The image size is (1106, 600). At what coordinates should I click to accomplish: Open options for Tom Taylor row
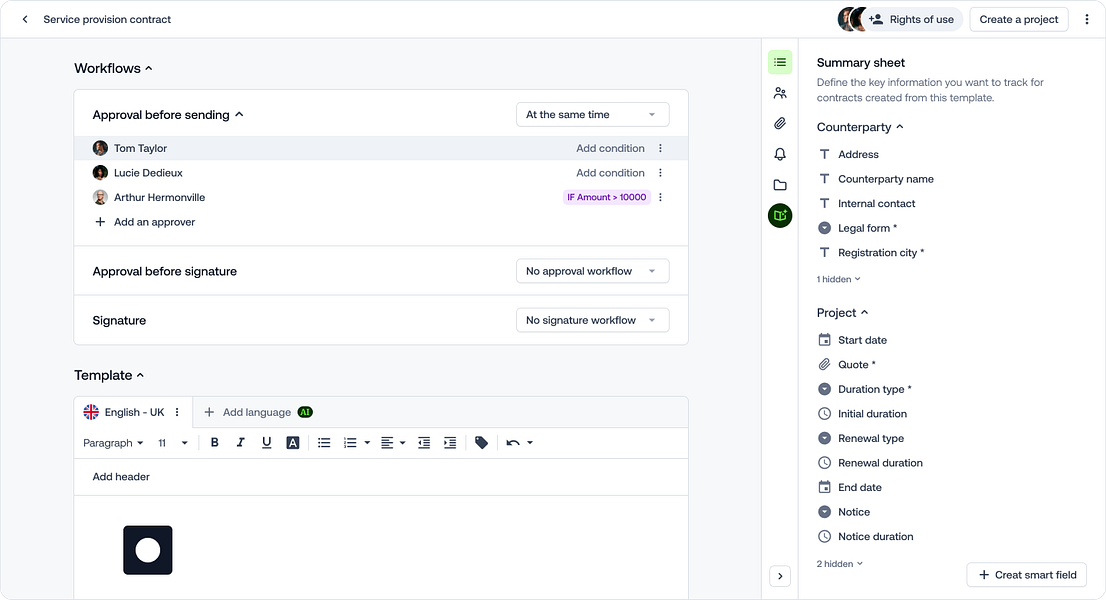point(661,148)
